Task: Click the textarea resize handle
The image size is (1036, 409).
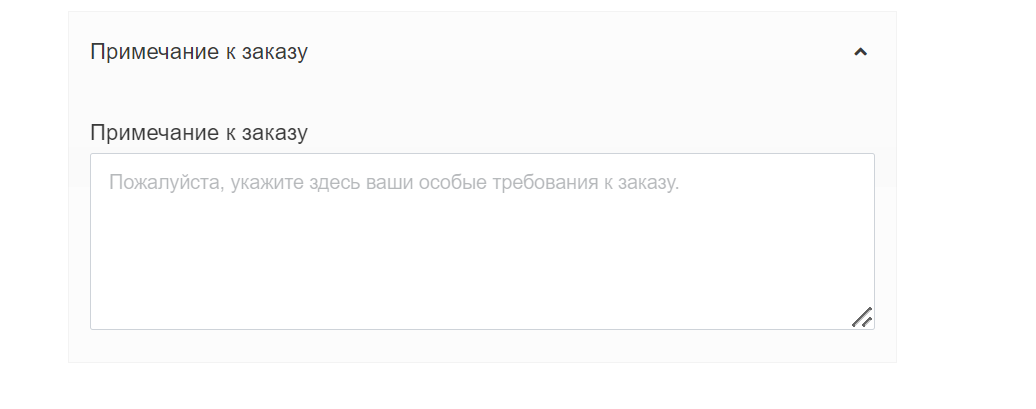Action: tap(862, 317)
